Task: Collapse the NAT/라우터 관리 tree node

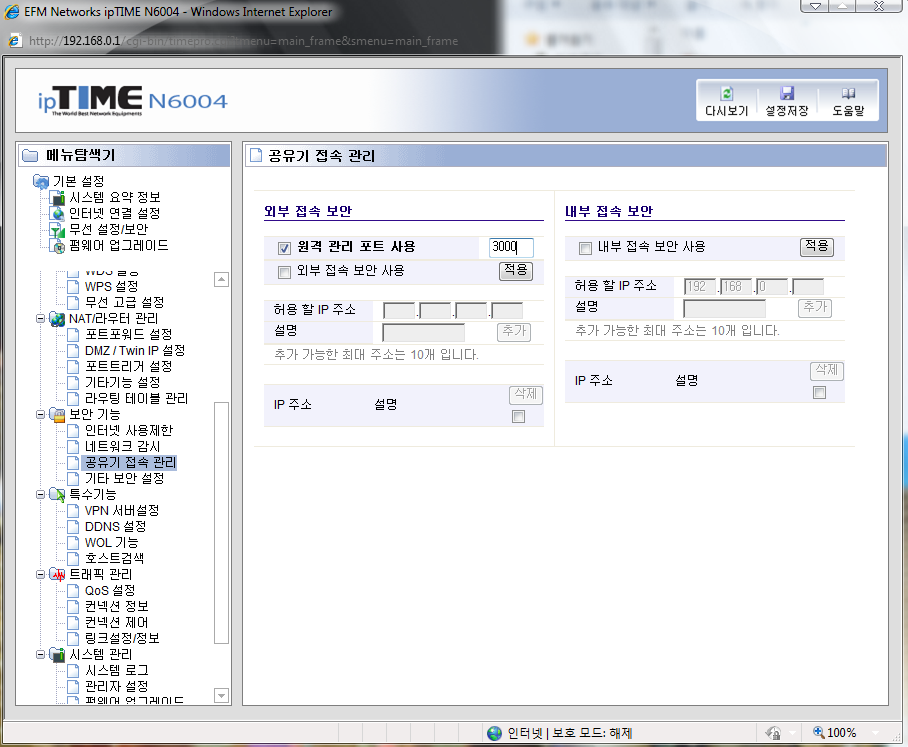Action: (x=40, y=318)
